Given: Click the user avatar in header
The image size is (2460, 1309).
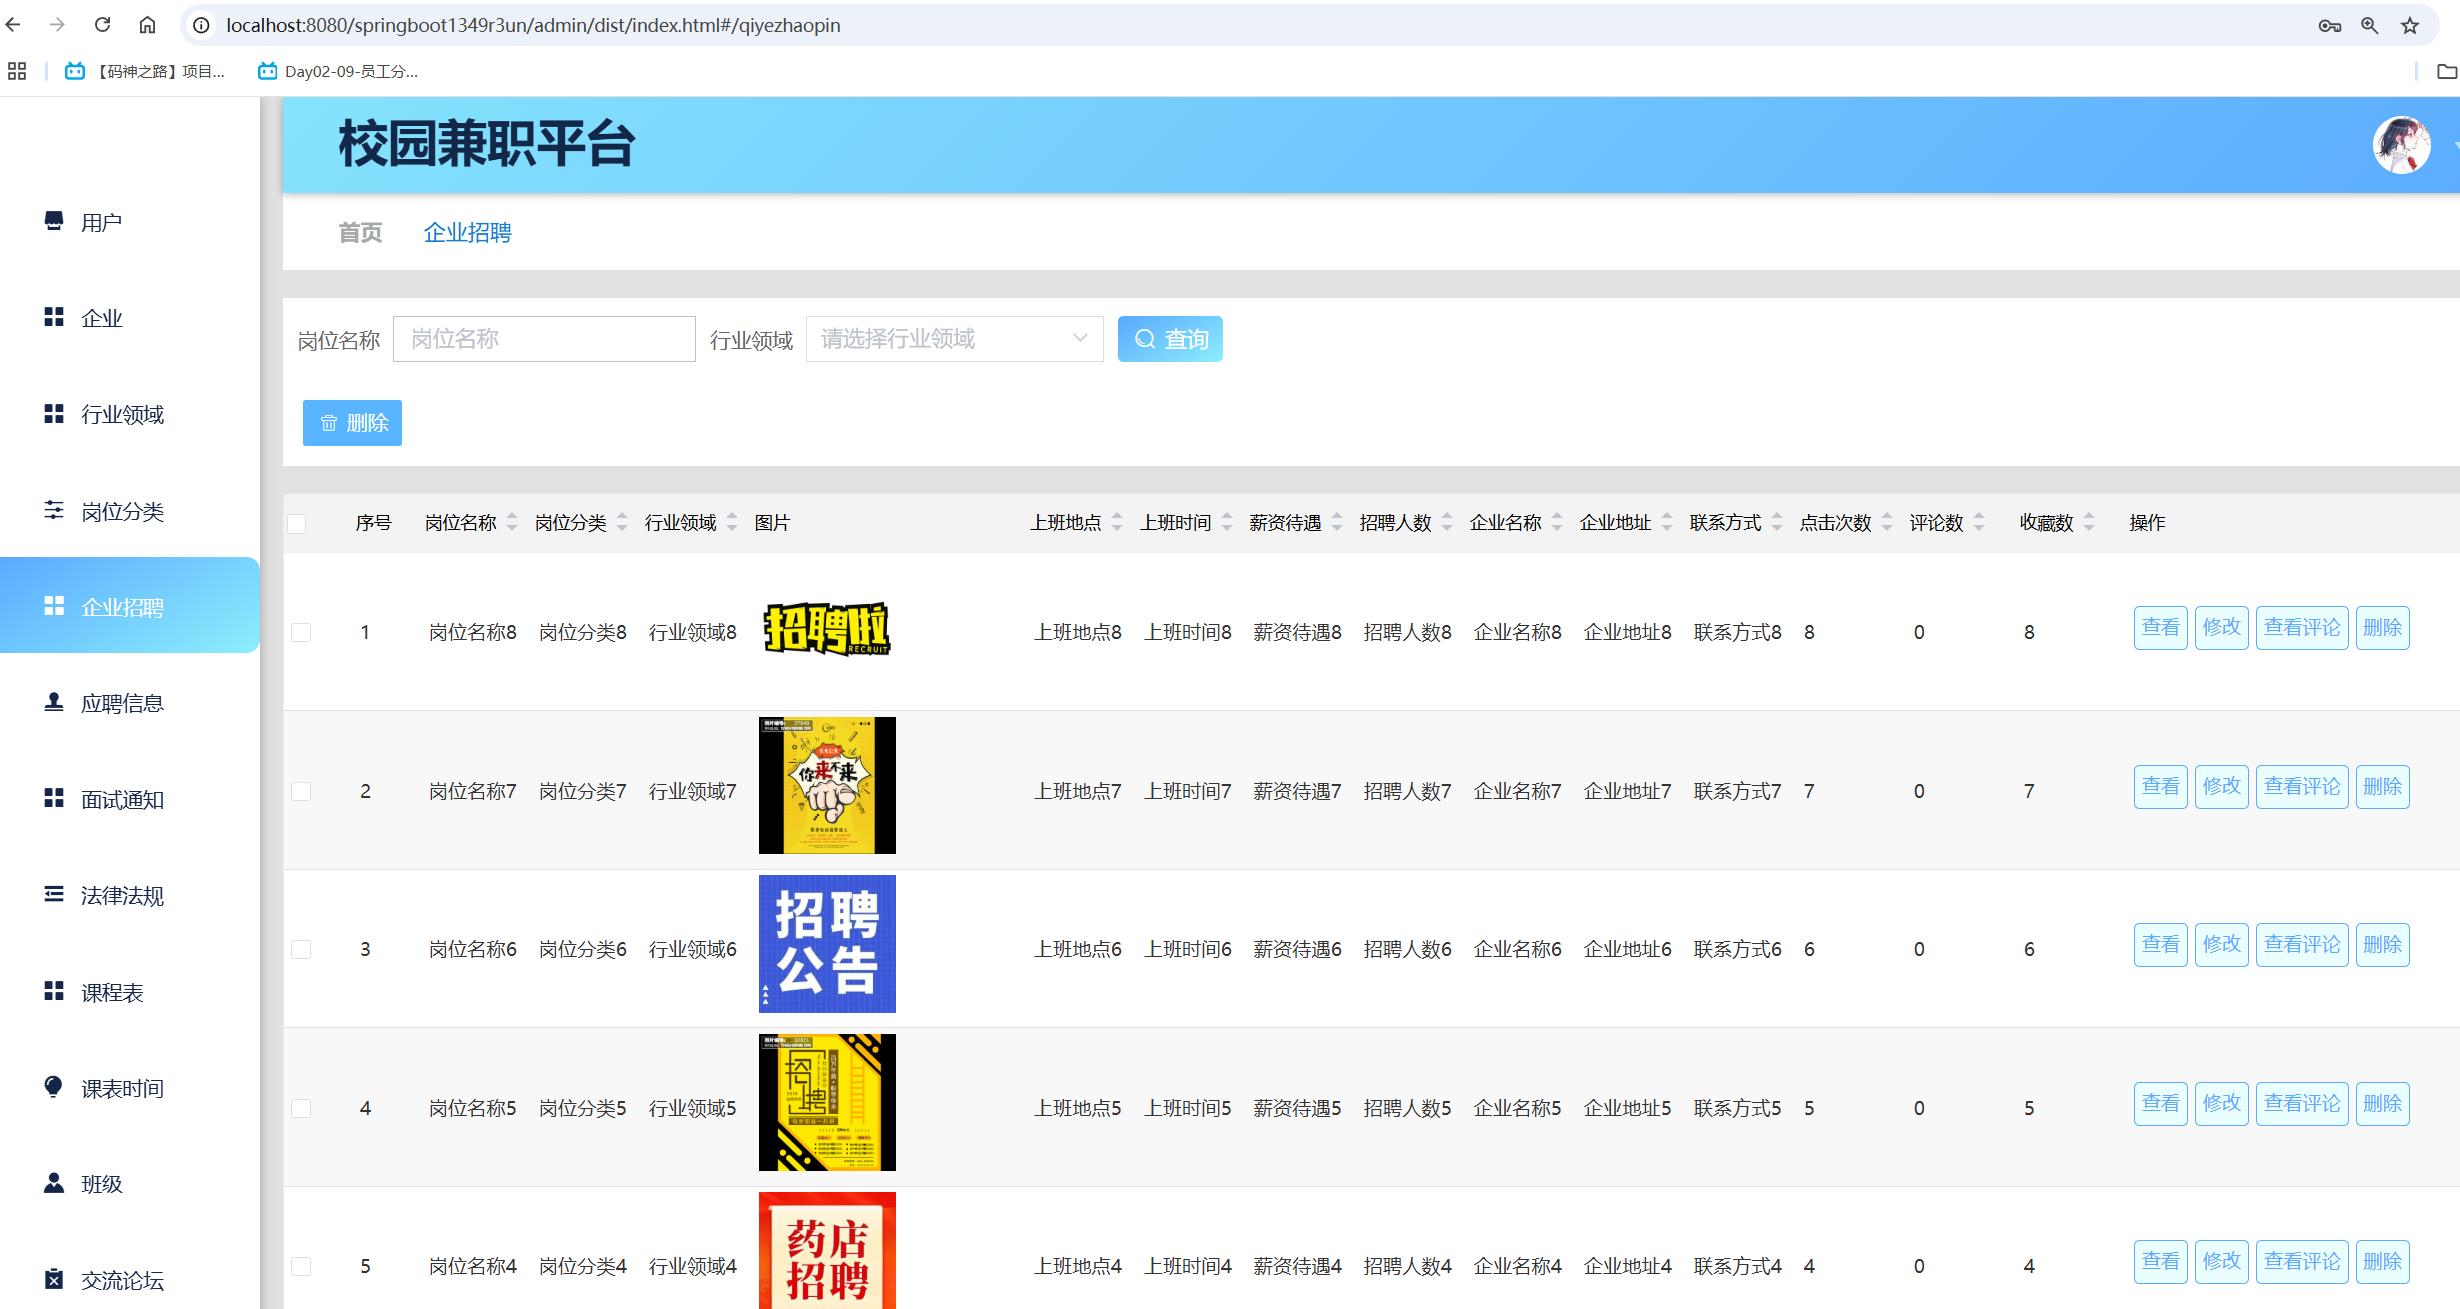Looking at the screenshot, I should [x=2401, y=145].
